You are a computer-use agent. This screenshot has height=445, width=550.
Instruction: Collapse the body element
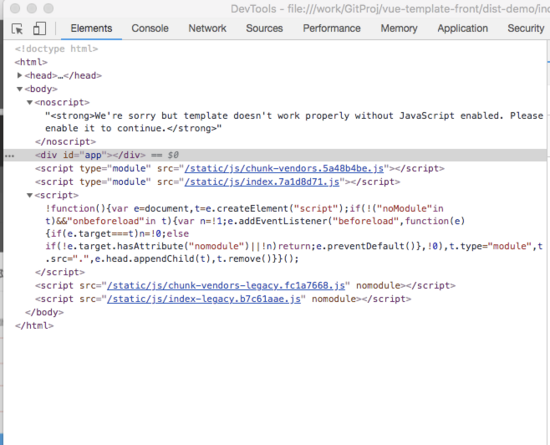[x=20, y=89]
